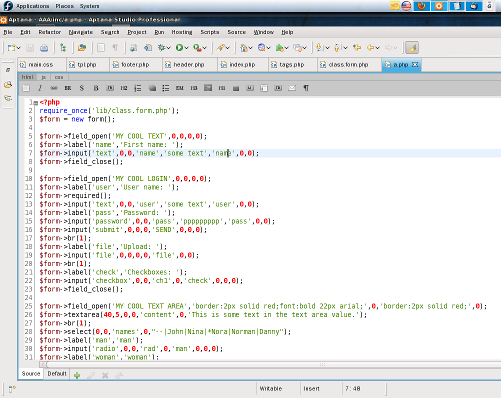Screen dimensions: 501x398
Task: Insert an ordered numbered list
Action: coord(138,88)
